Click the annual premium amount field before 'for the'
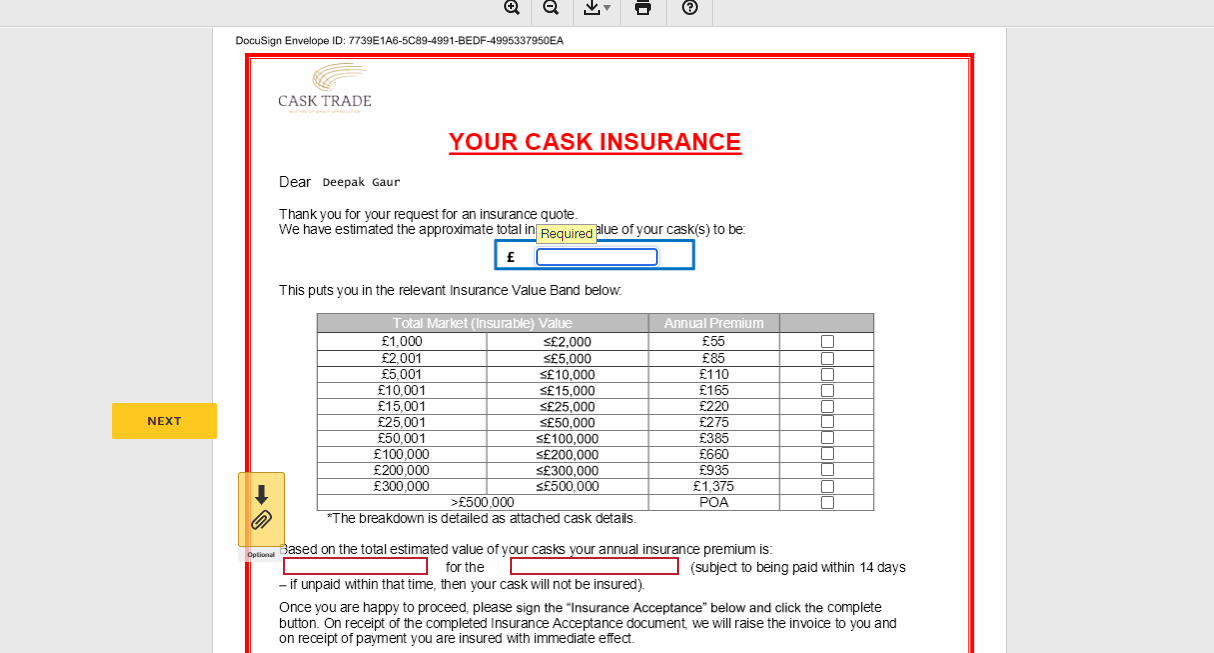 355,566
